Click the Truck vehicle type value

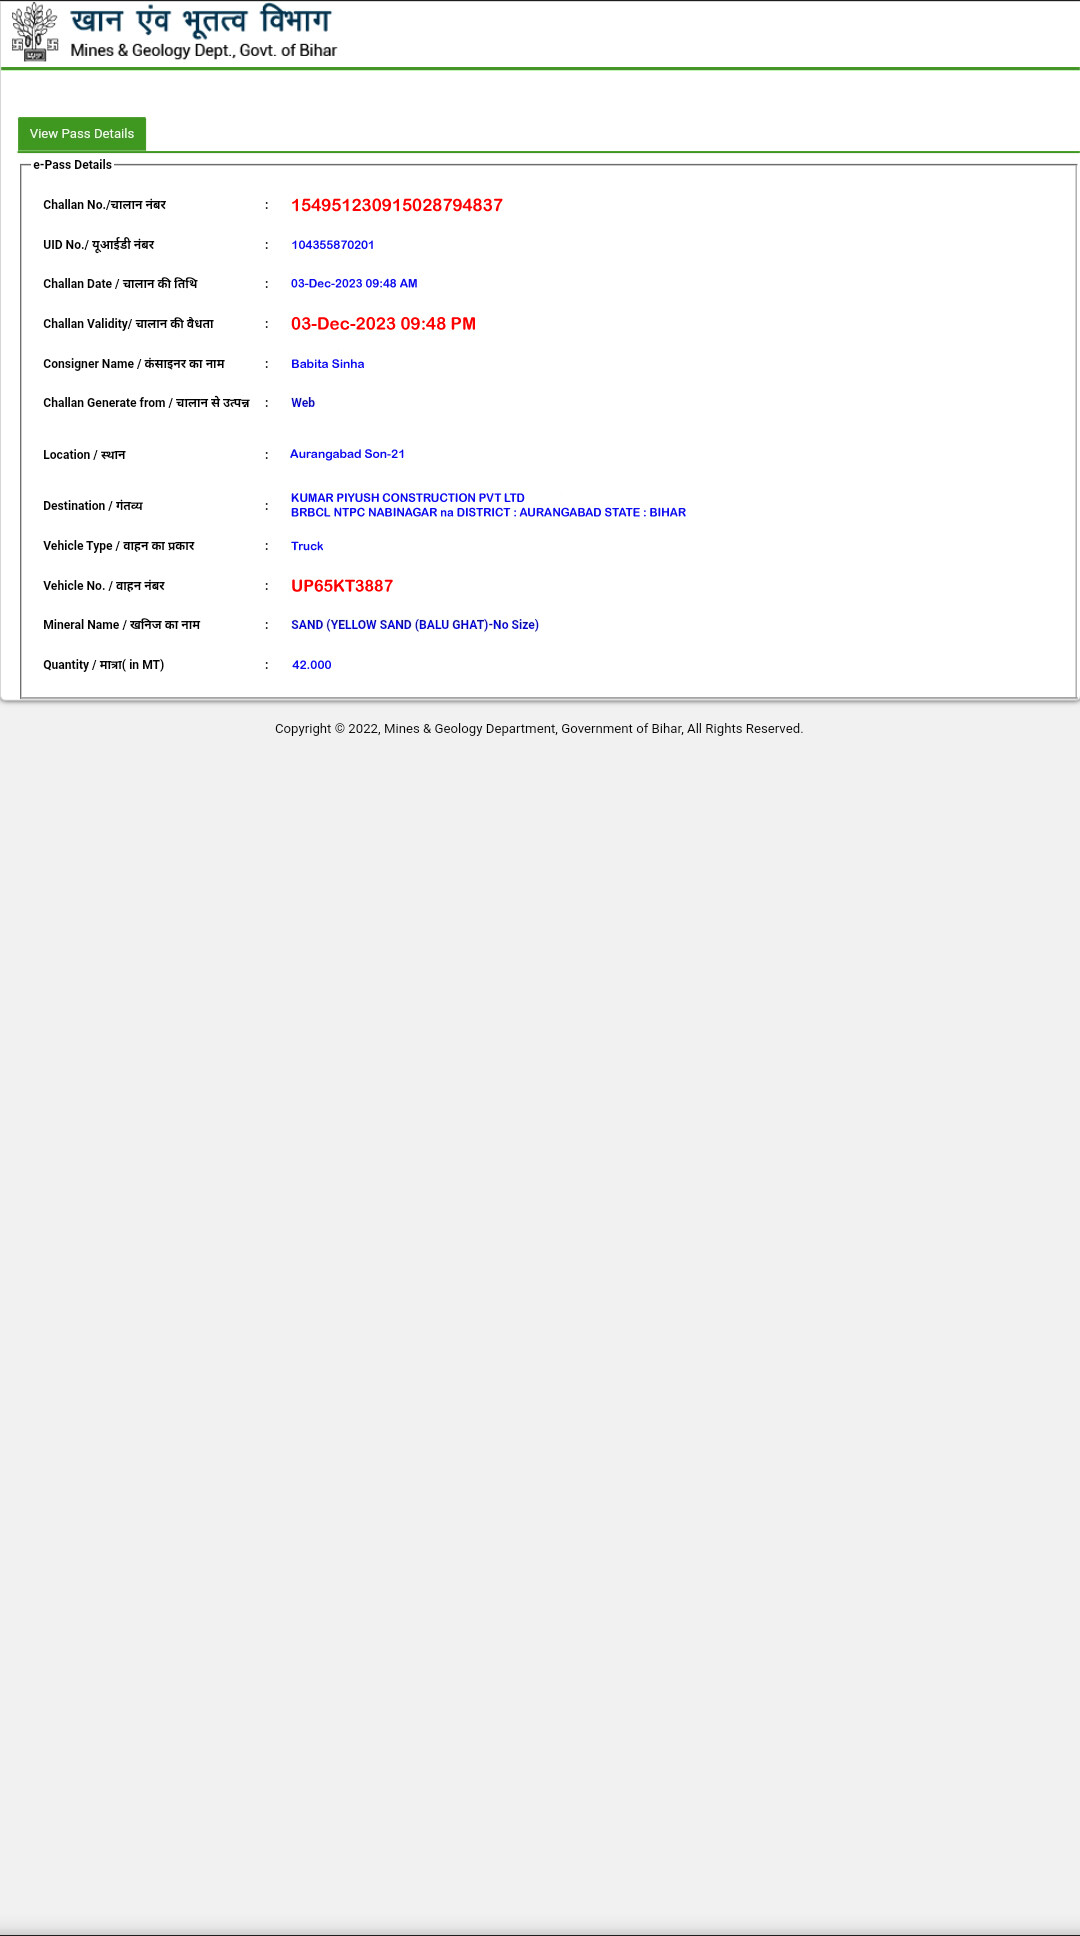pyautogui.click(x=307, y=546)
